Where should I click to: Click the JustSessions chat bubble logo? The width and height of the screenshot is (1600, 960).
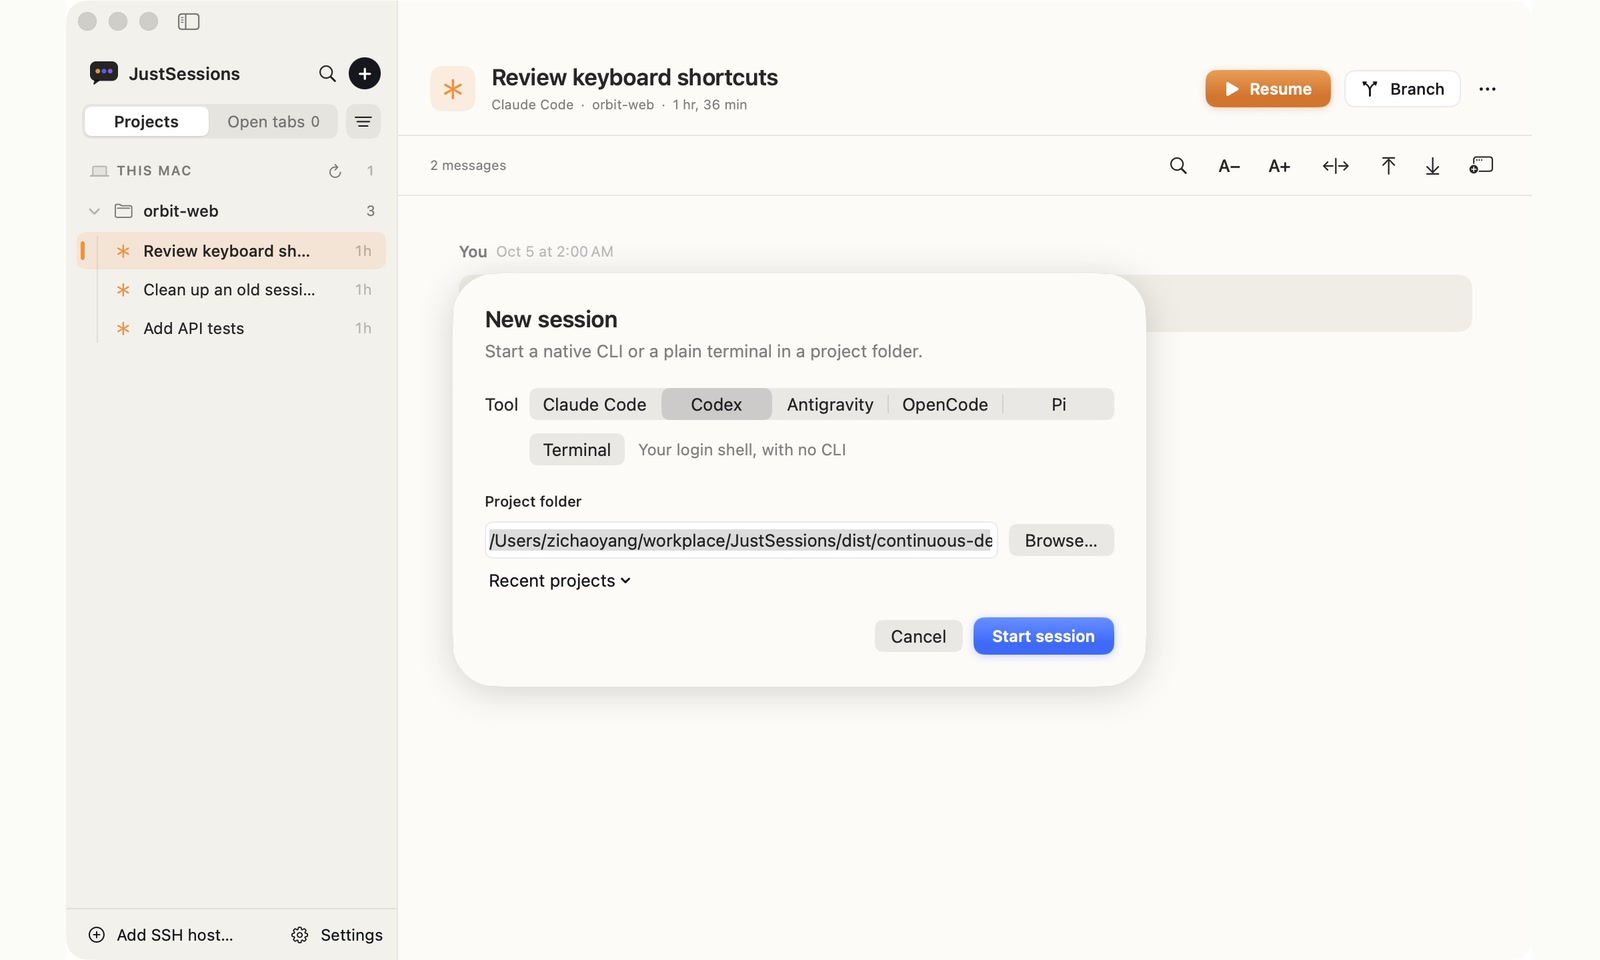104,73
